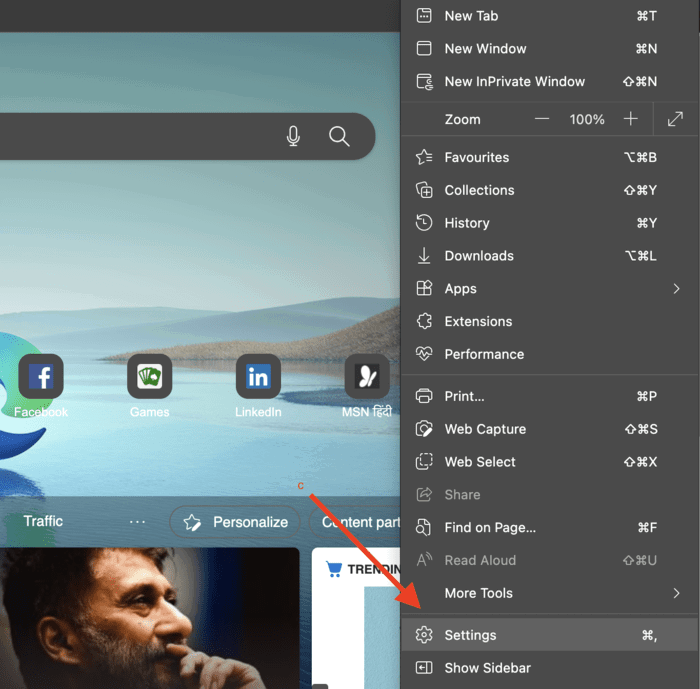Click the Trending shopping cart card header

tap(363, 569)
